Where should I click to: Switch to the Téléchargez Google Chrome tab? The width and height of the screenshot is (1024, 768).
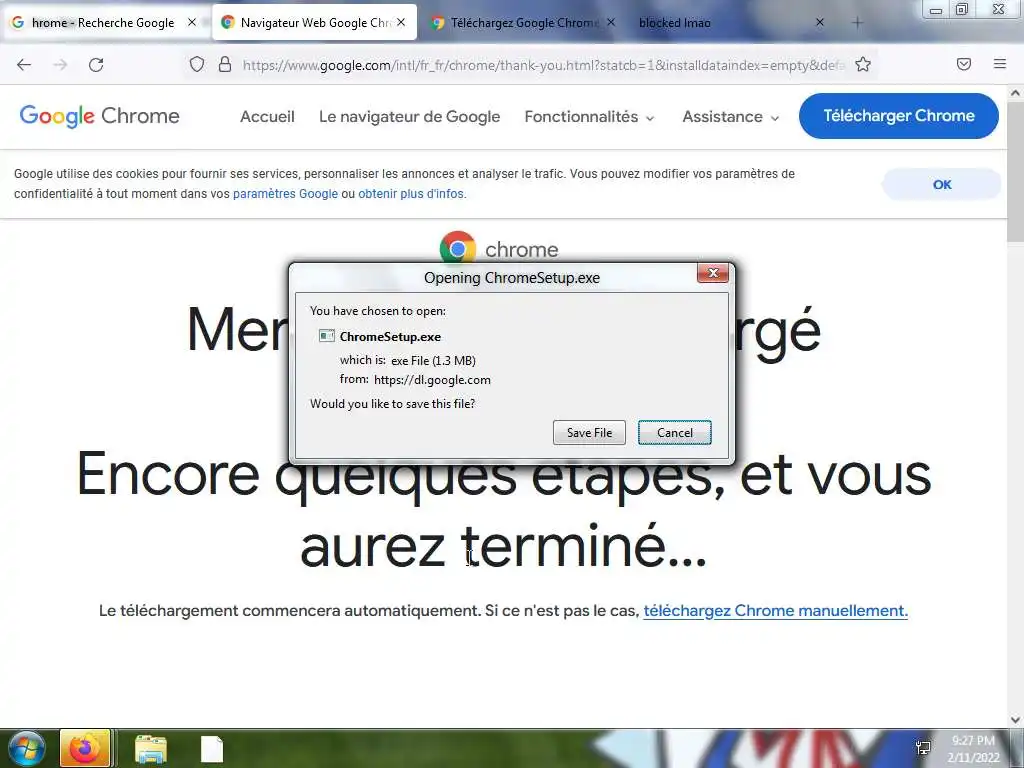coord(524,23)
